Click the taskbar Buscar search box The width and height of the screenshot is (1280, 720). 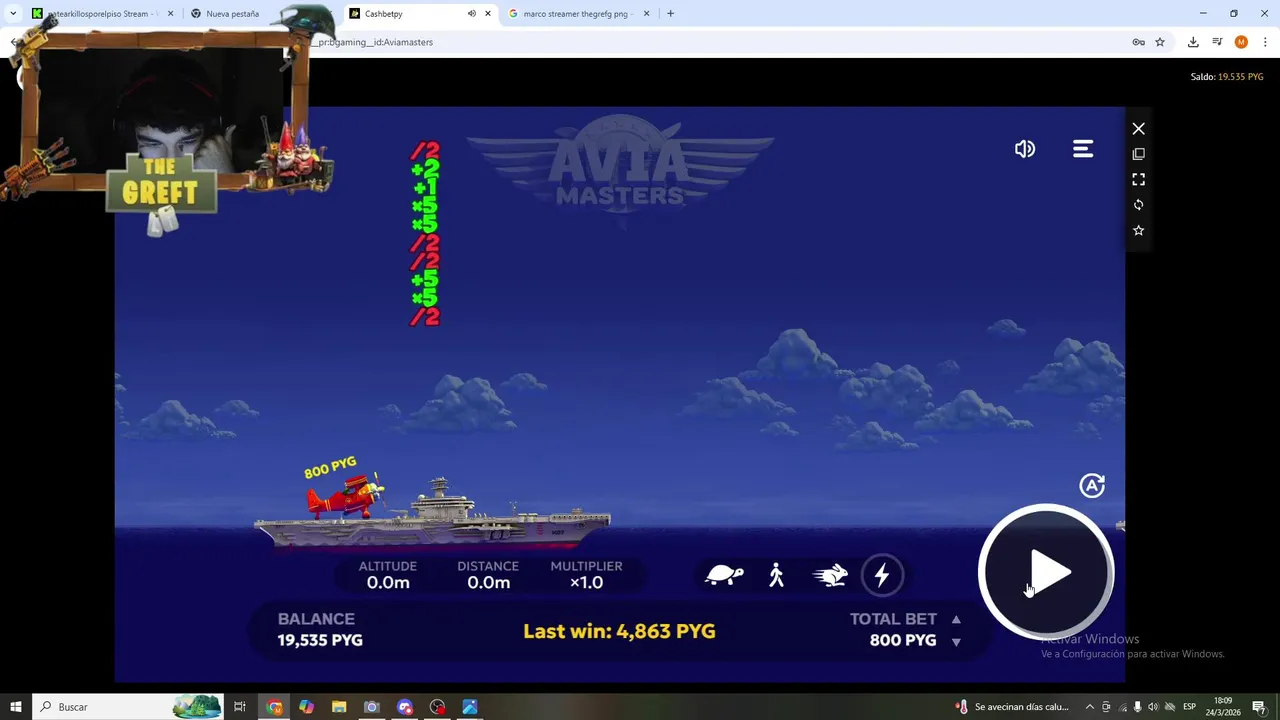(x=128, y=707)
